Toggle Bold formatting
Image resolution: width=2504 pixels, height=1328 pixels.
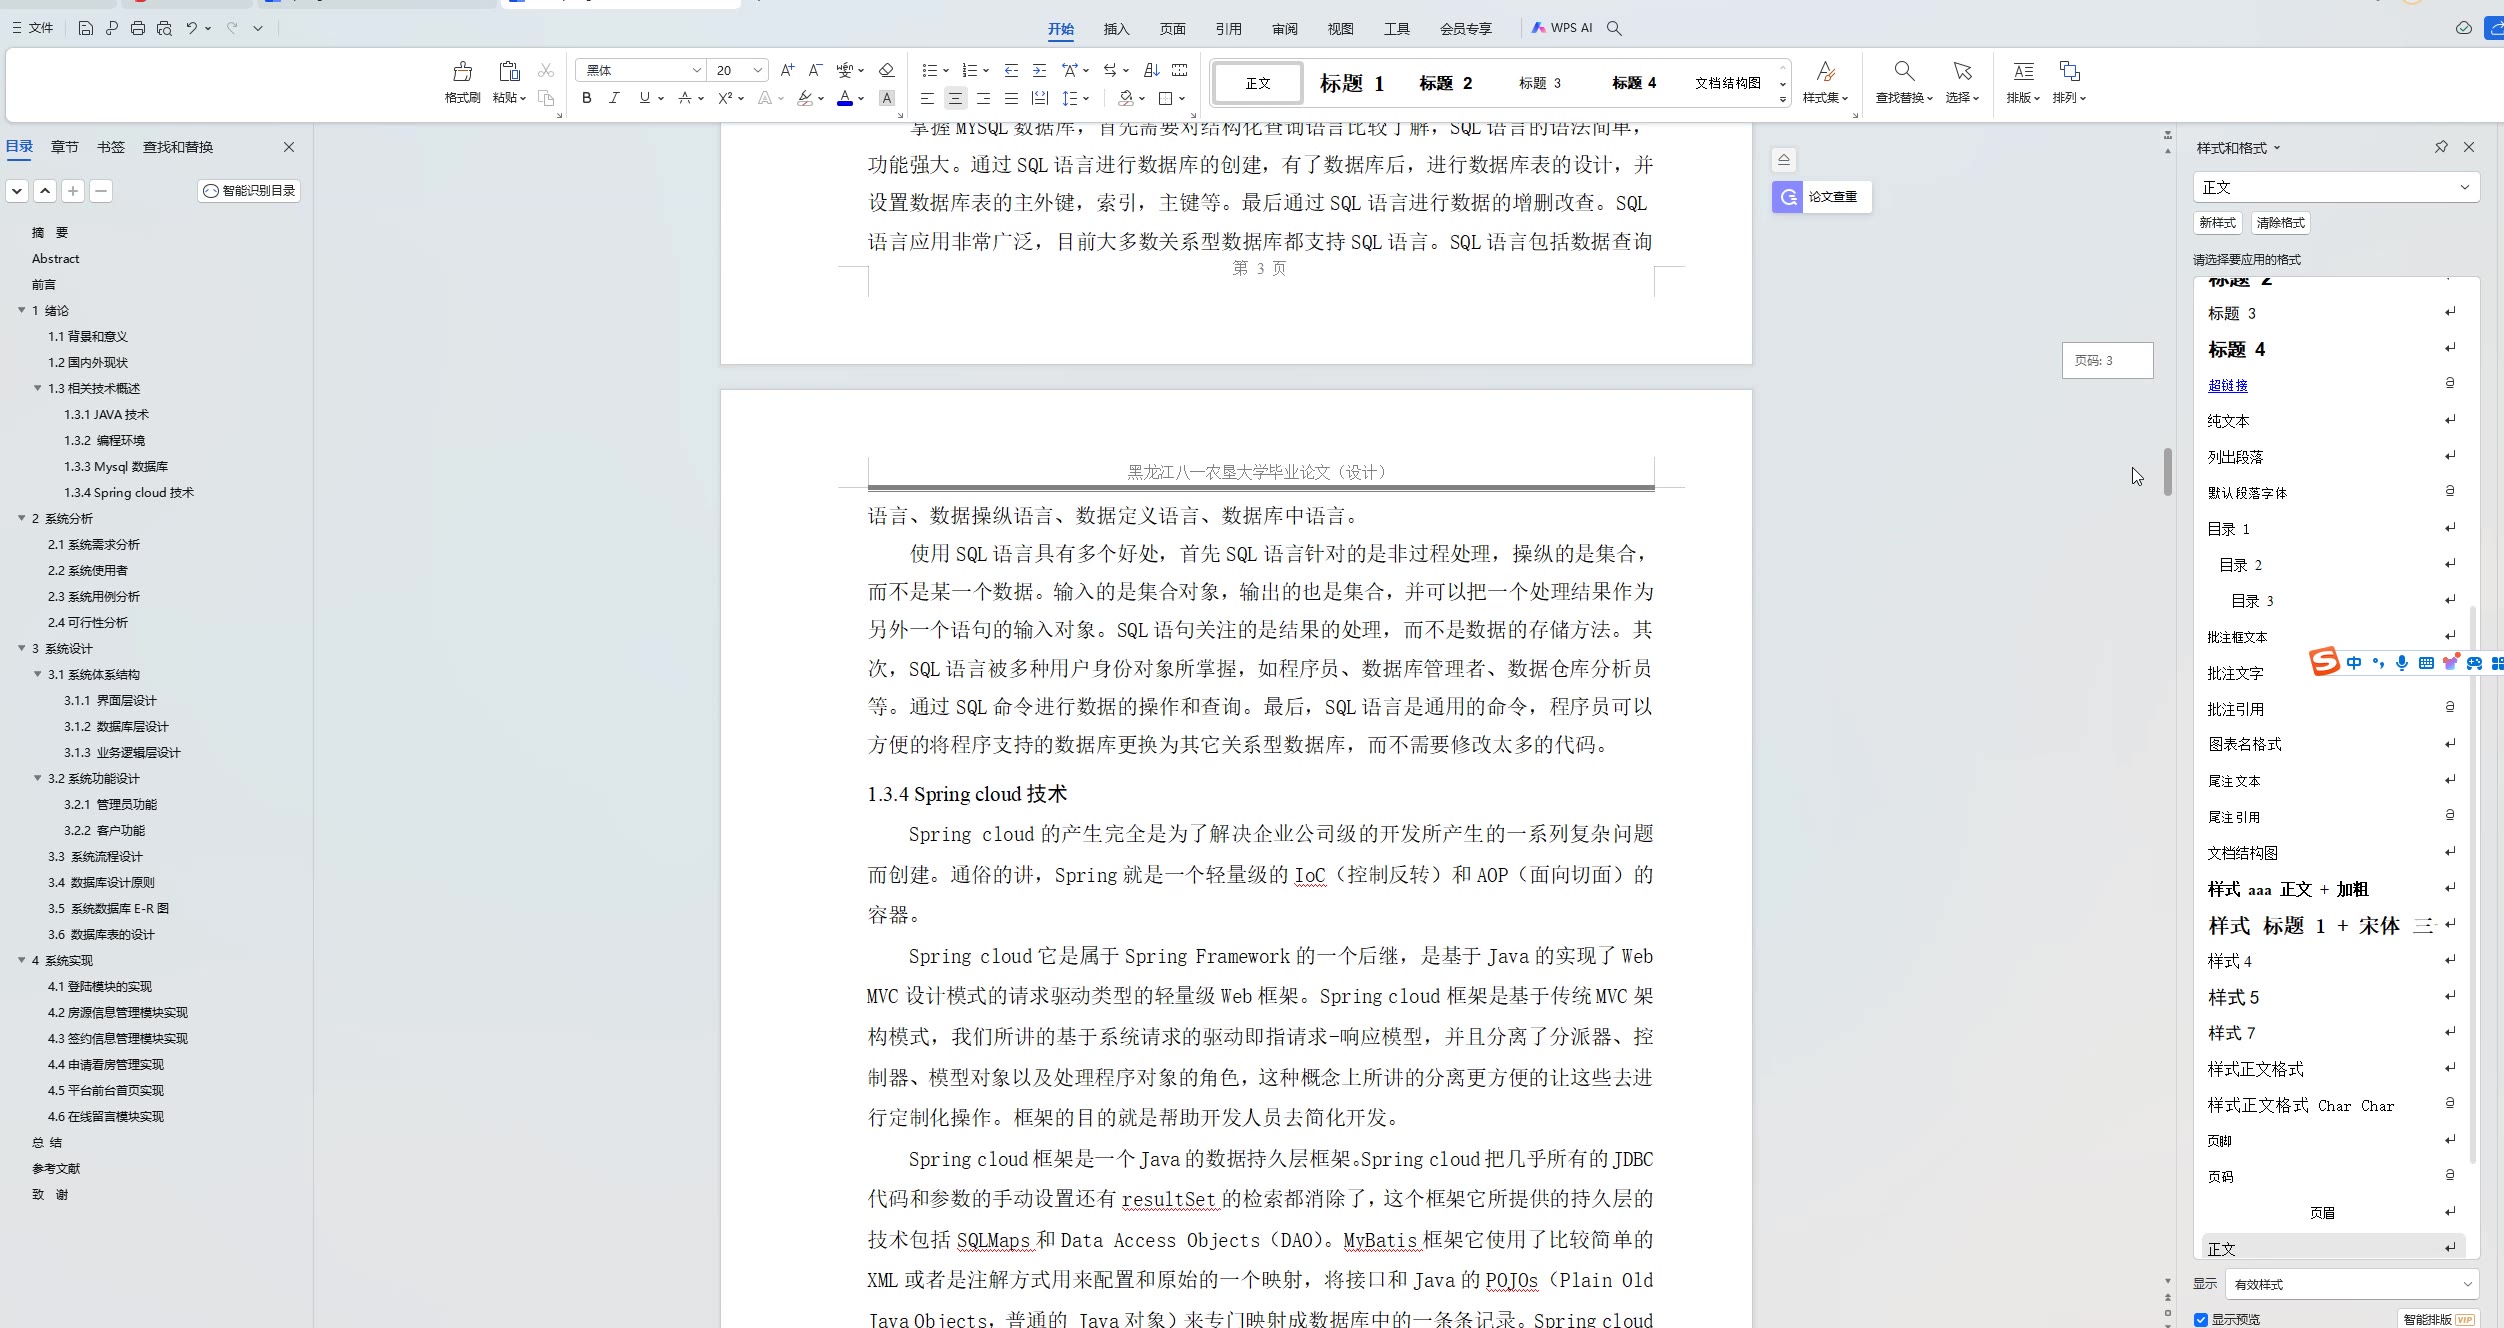587,98
